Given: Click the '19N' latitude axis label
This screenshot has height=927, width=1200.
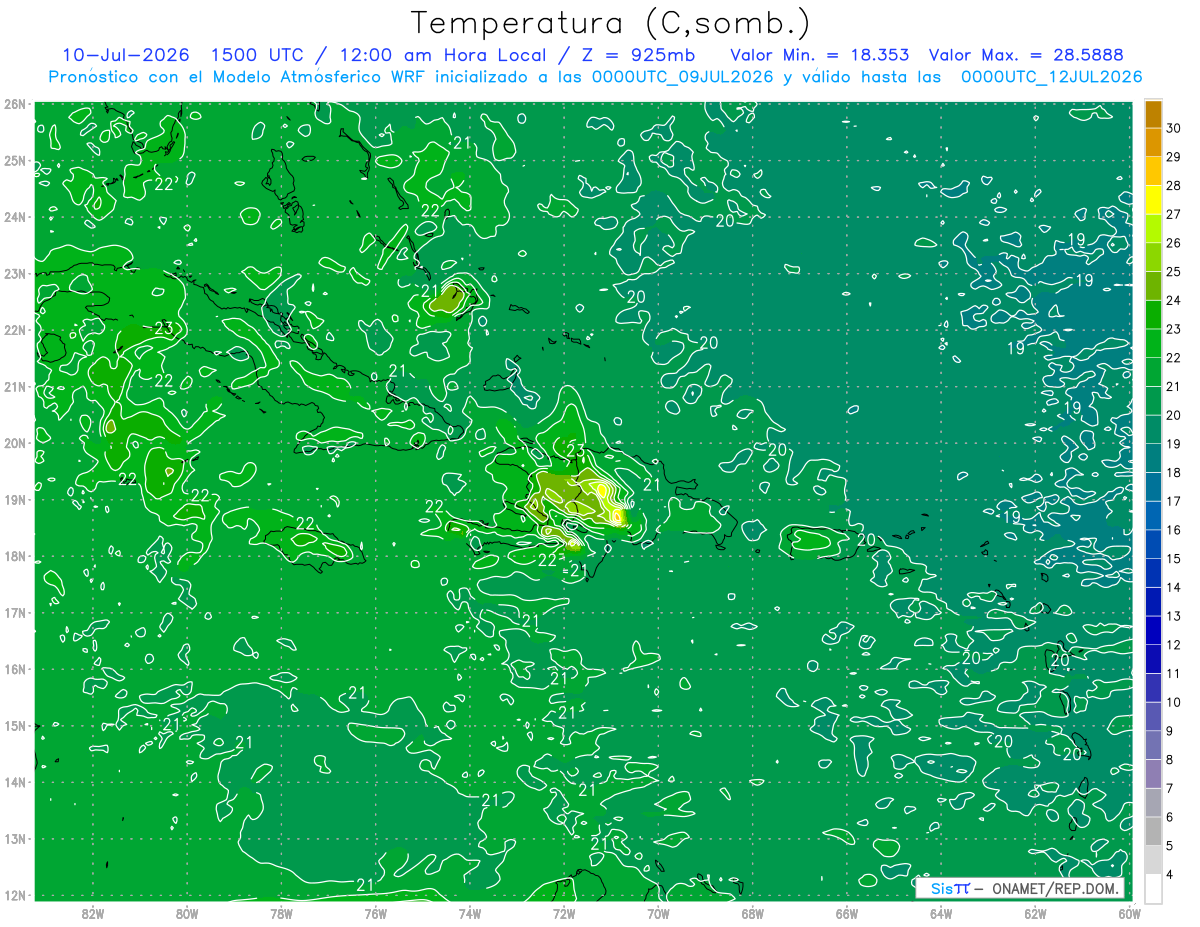Looking at the screenshot, I should click(15, 499).
